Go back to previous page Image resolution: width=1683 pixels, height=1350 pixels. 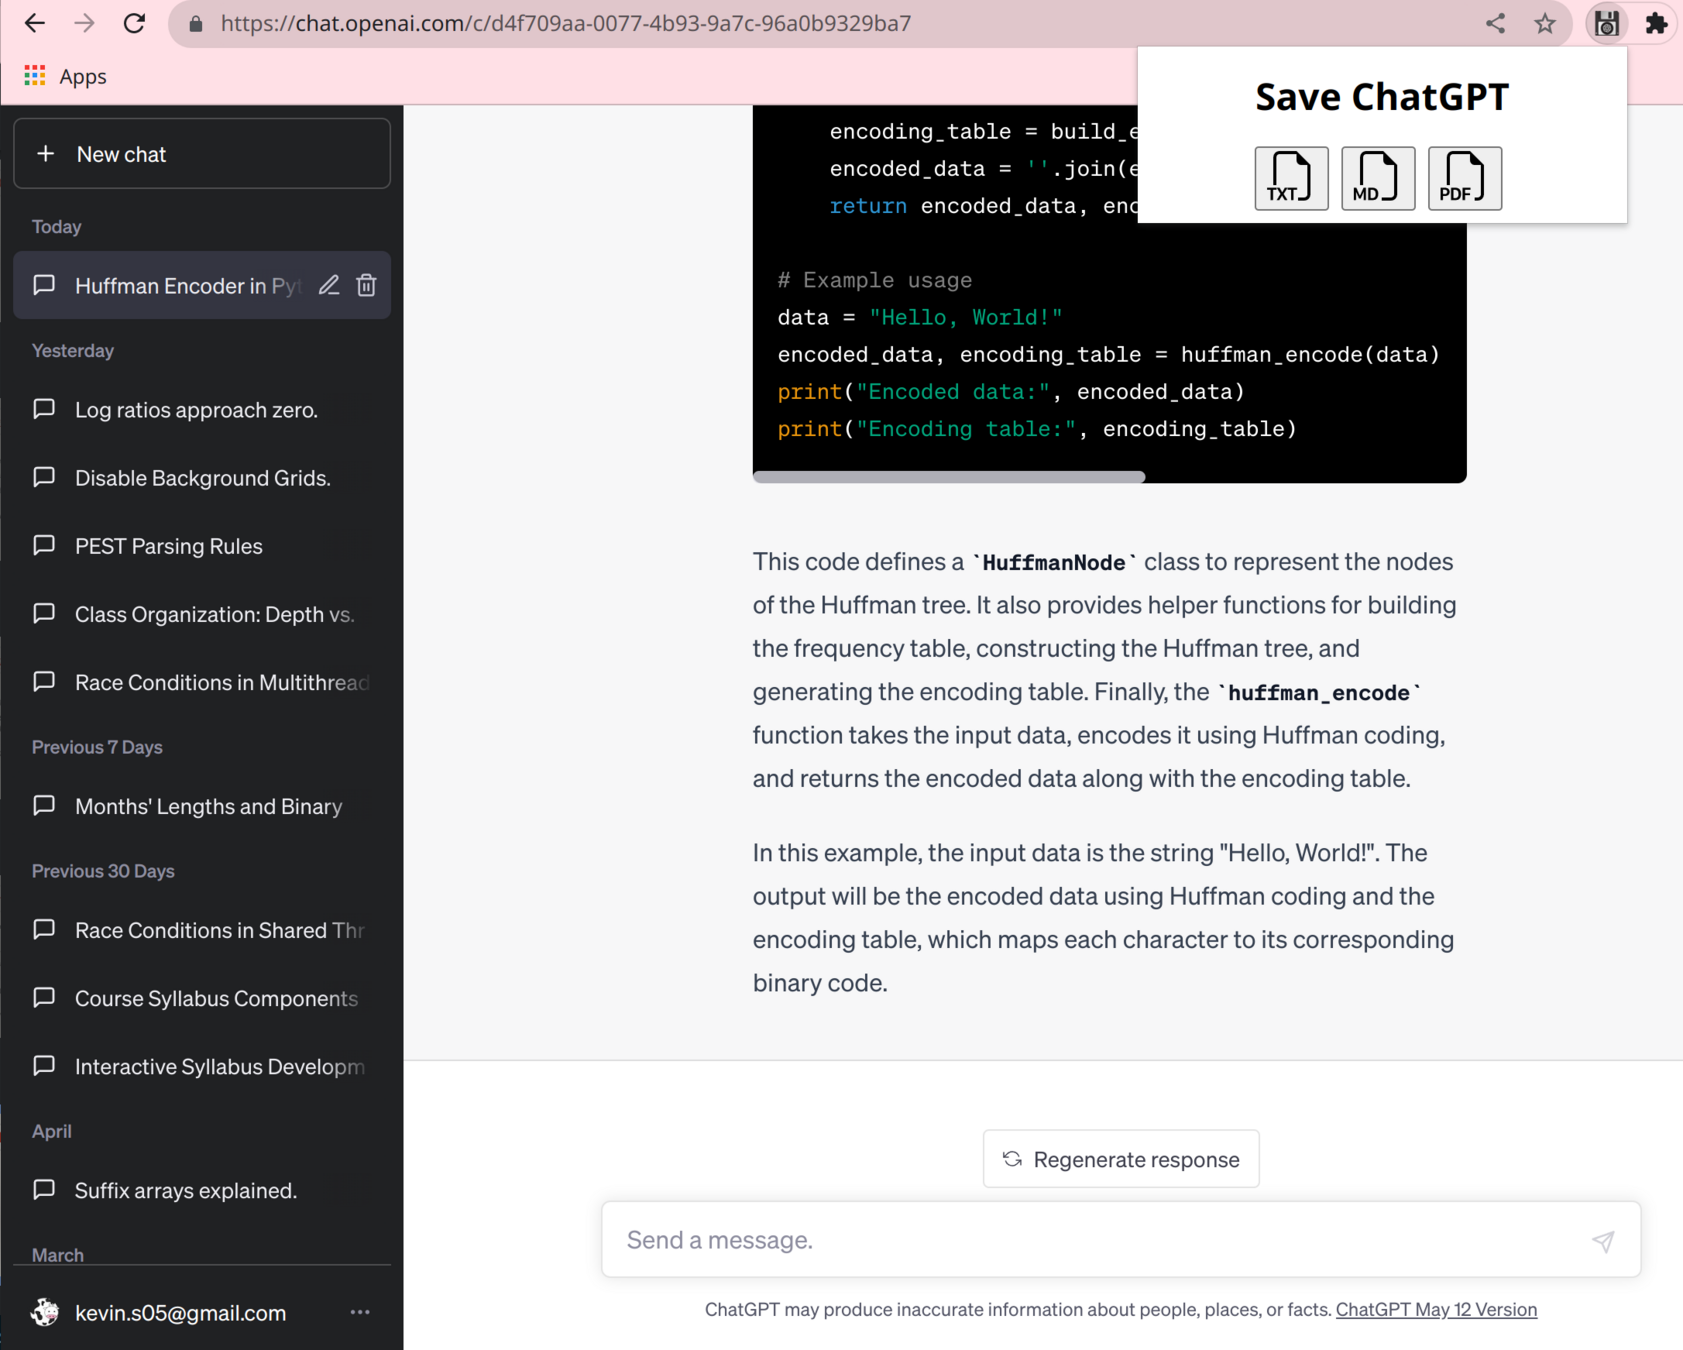tap(35, 23)
